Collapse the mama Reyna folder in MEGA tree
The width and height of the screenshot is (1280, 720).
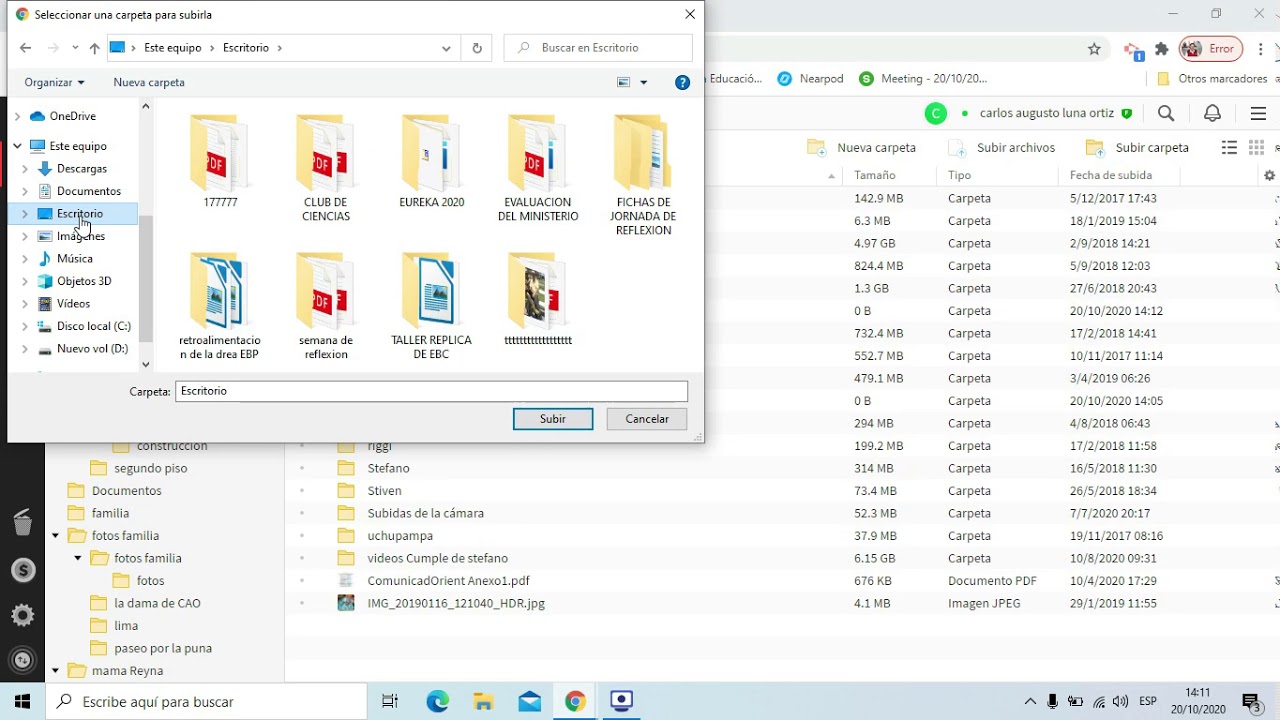[55, 671]
